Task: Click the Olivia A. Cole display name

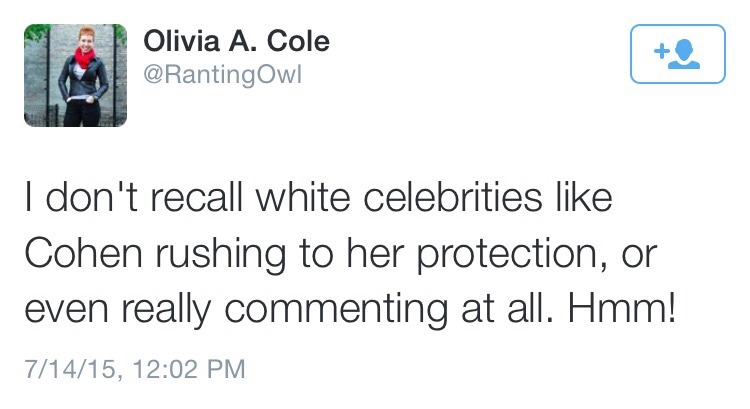Action: point(236,42)
